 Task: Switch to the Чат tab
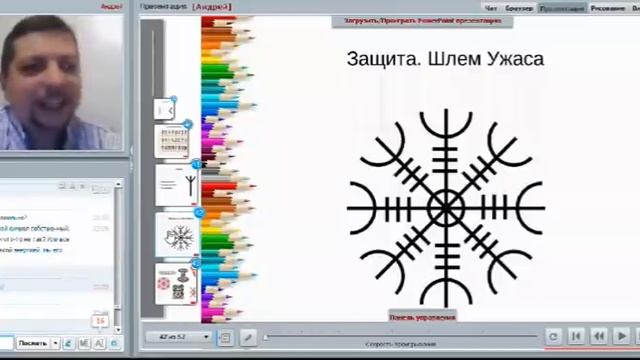tap(491, 8)
